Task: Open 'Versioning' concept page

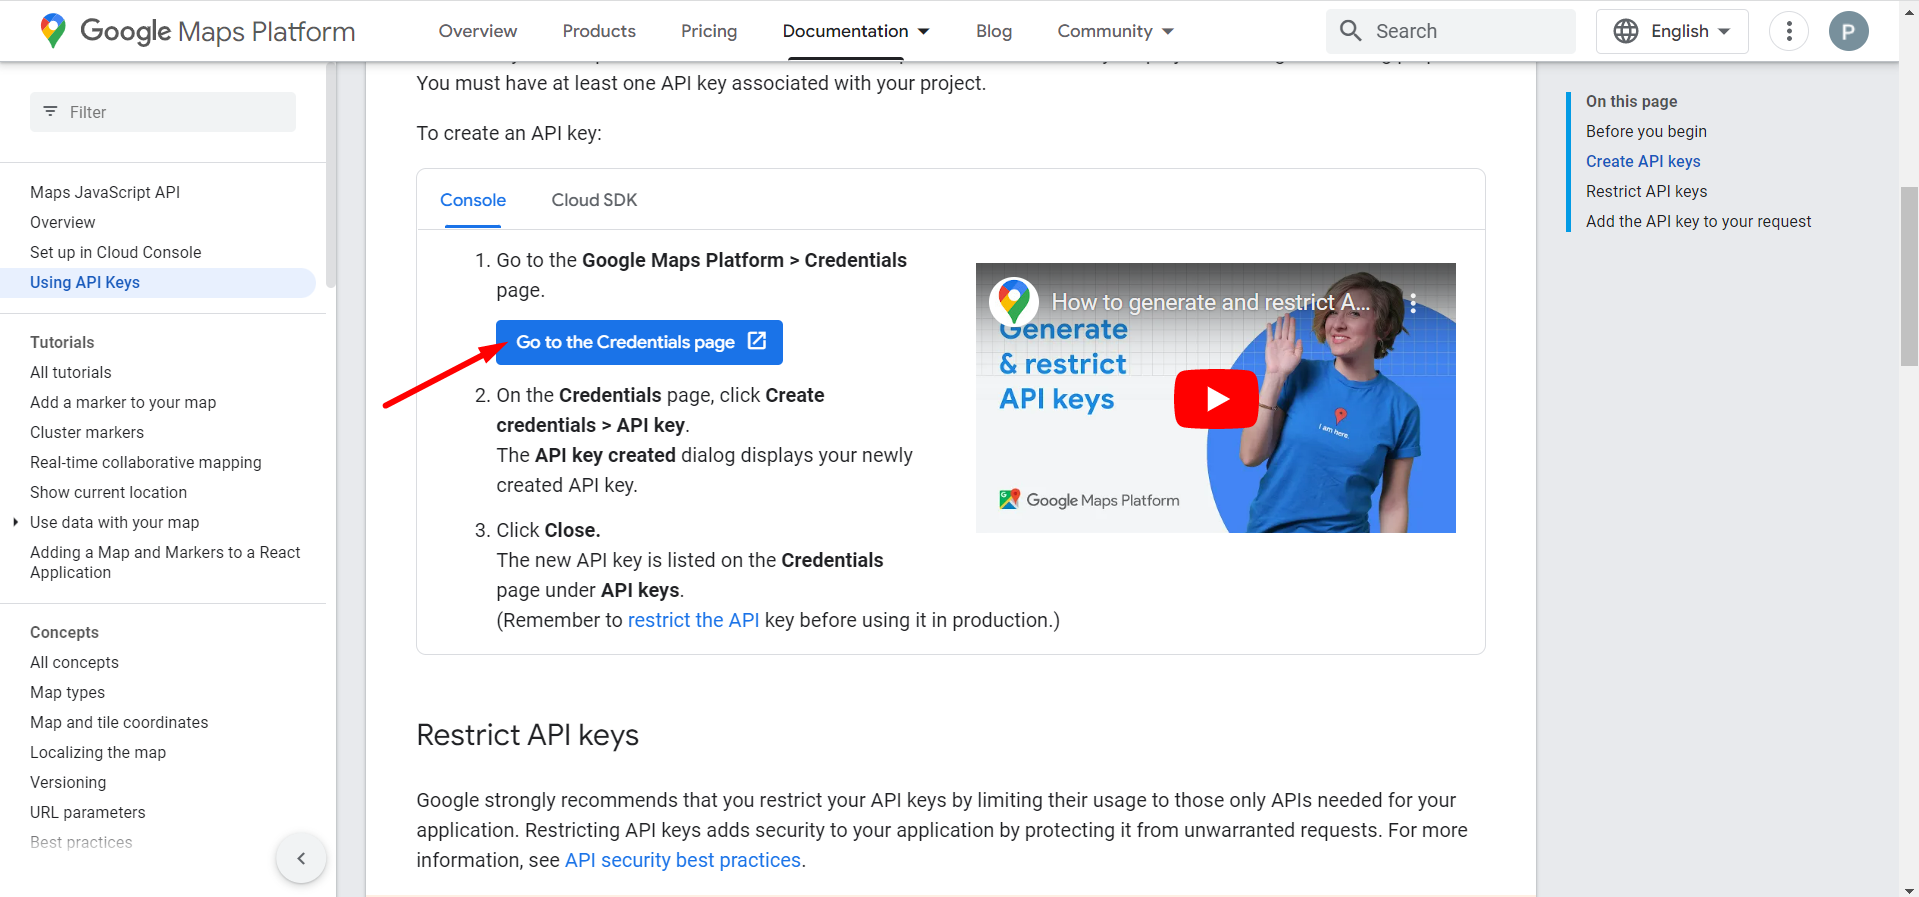Action: pos(68,782)
